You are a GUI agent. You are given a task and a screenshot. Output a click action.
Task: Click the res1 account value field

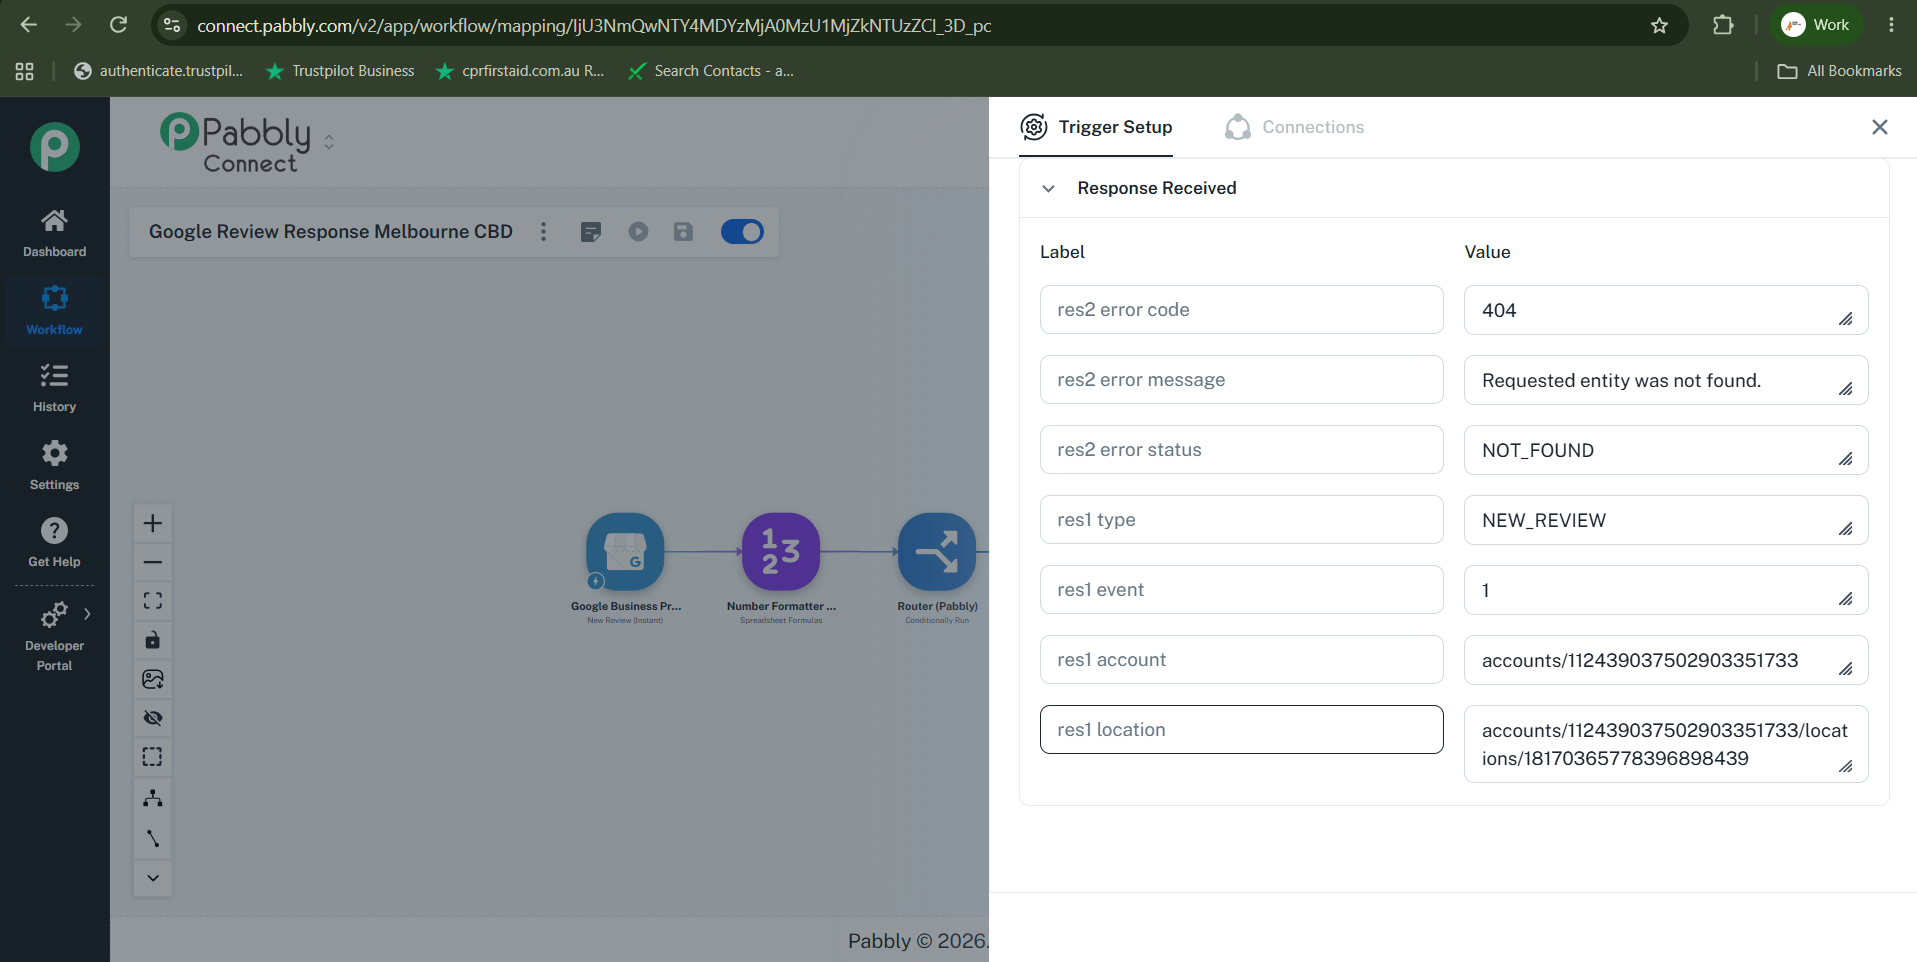pyautogui.click(x=1666, y=660)
